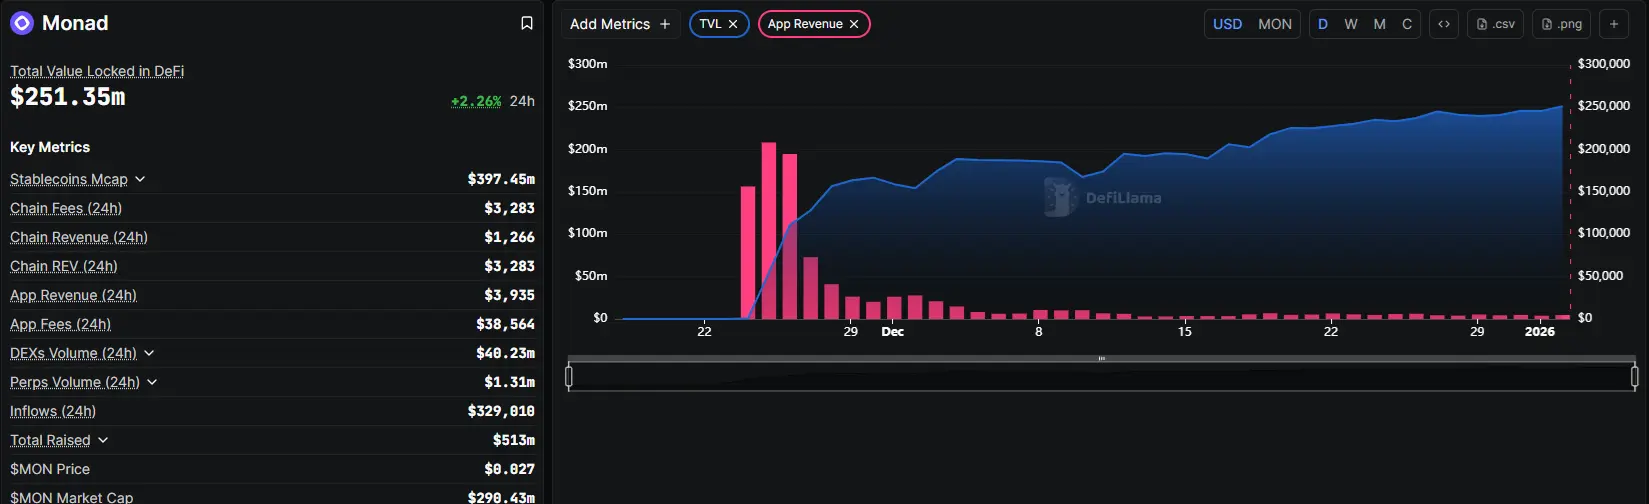This screenshot has width=1649, height=504.
Task: Remove the TVL metric chip
Action: click(x=733, y=24)
